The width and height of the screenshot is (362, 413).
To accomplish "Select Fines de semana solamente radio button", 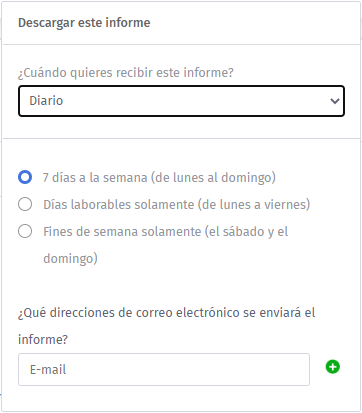I will pos(25,231).
